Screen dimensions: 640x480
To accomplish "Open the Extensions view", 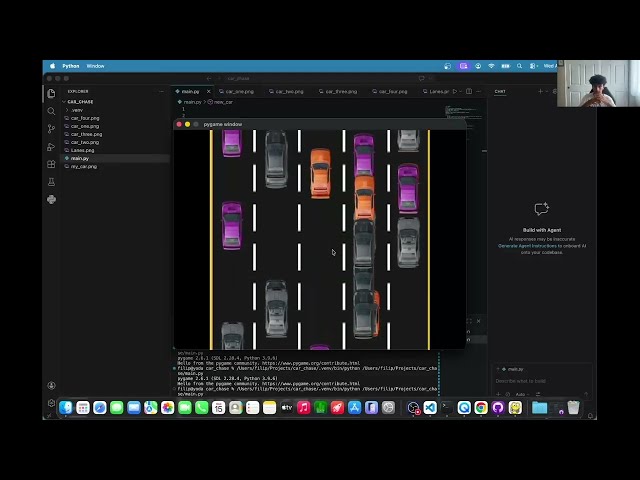I will [x=51, y=164].
